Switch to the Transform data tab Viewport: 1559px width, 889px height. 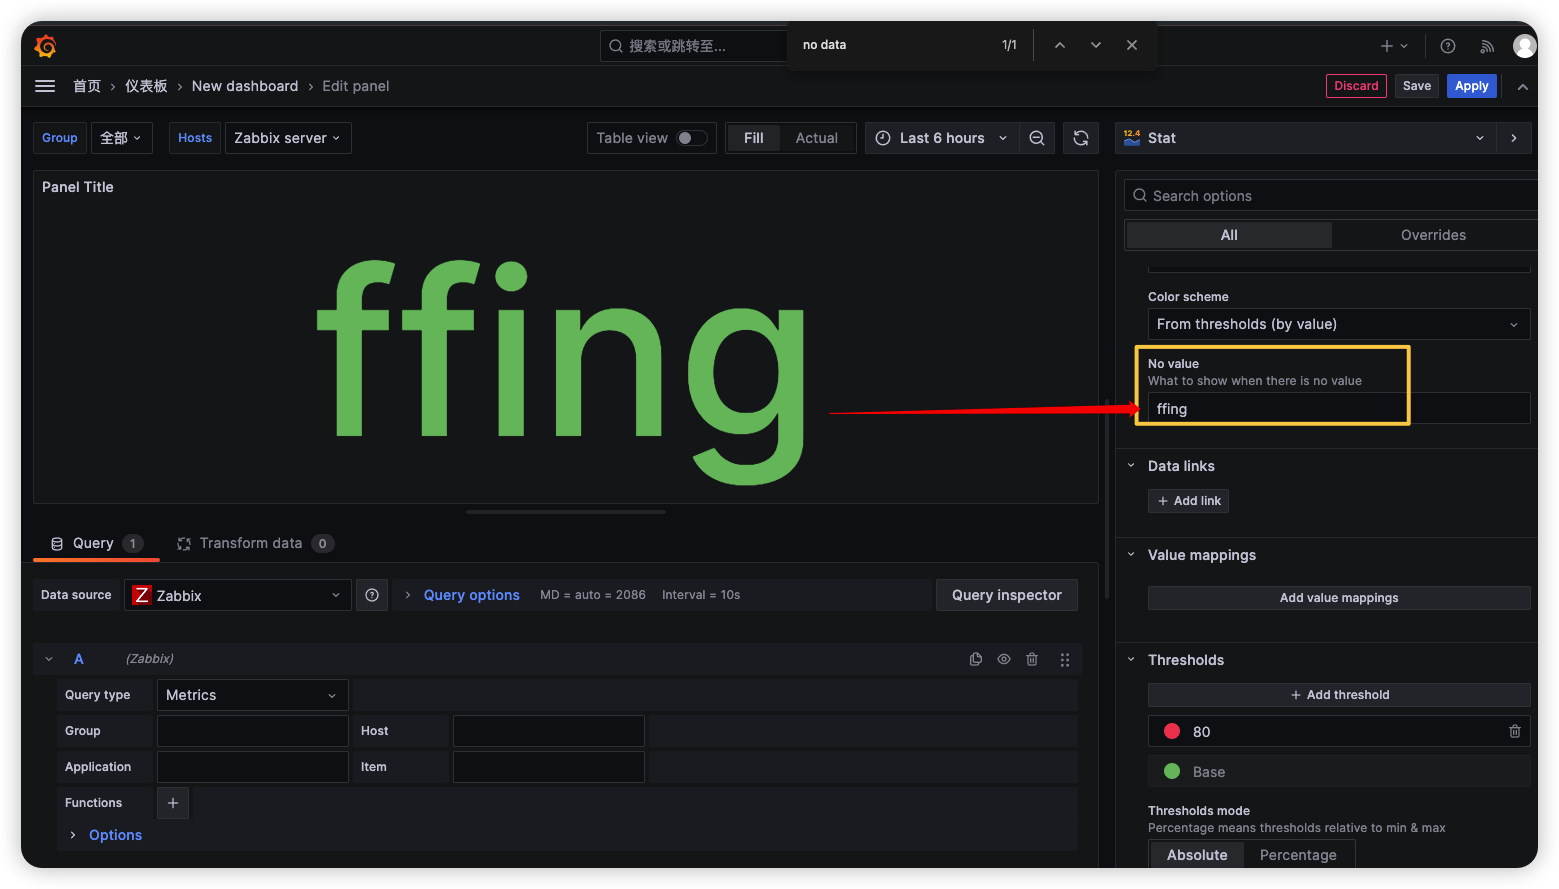point(250,543)
